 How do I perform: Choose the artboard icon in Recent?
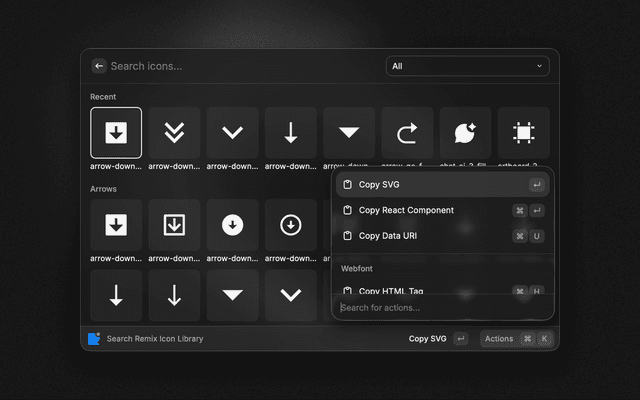(x=523, y=133)
